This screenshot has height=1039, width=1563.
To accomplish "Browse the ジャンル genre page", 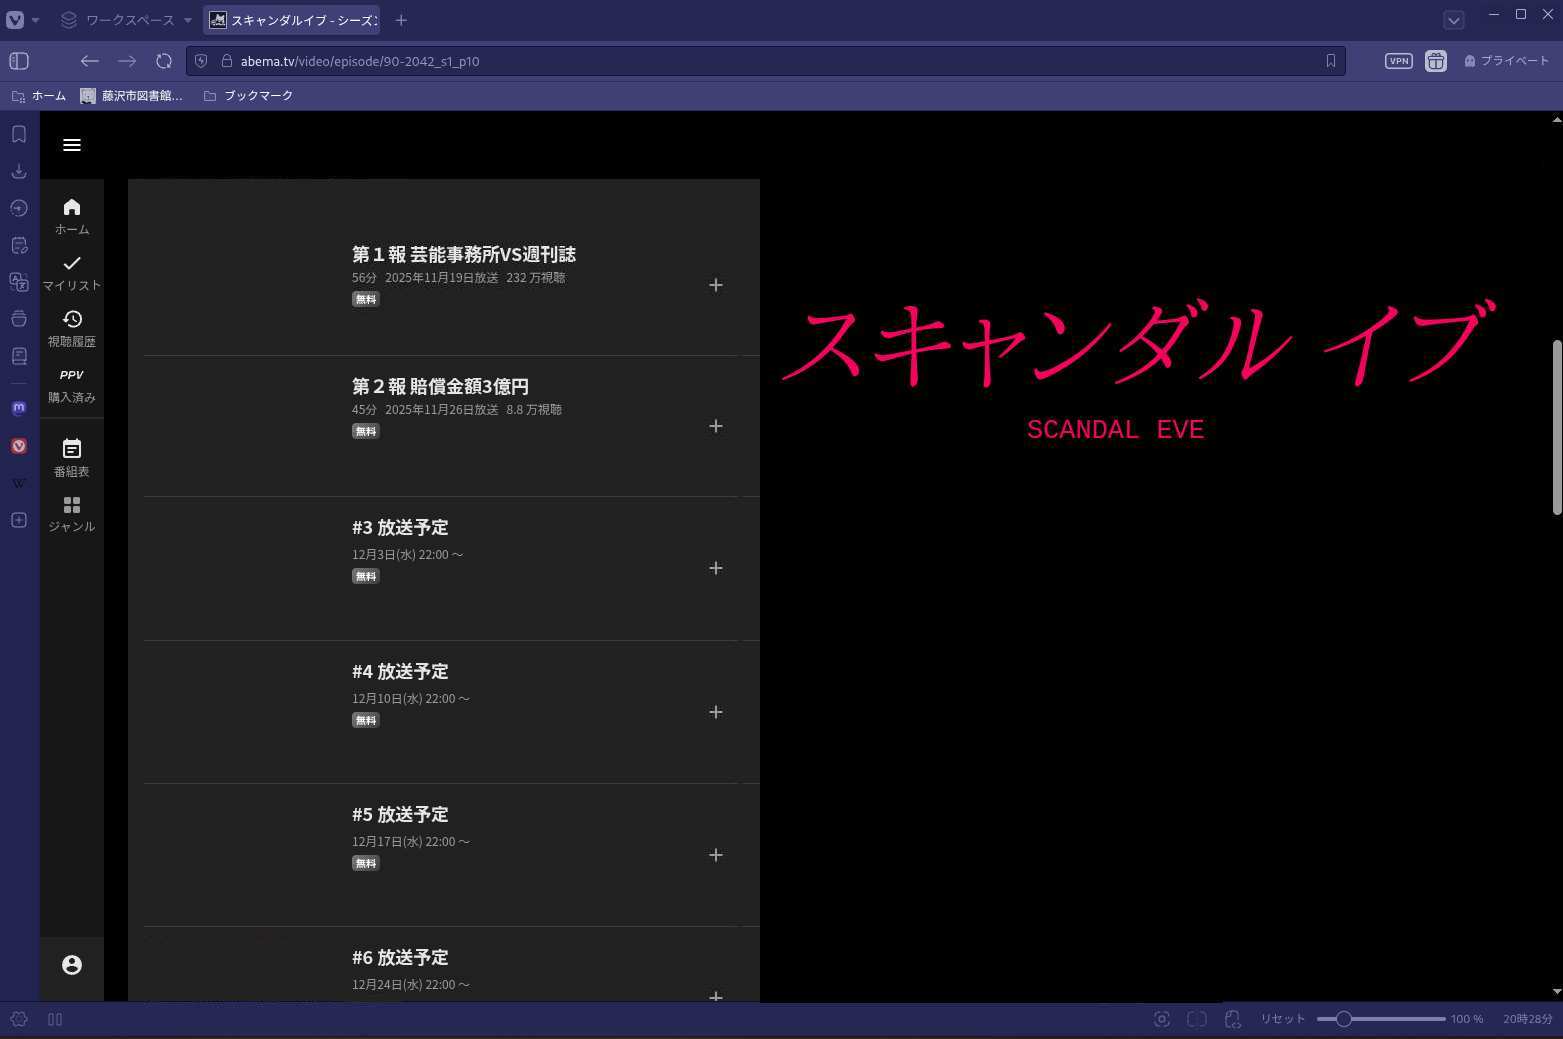I will click(72, 514).
